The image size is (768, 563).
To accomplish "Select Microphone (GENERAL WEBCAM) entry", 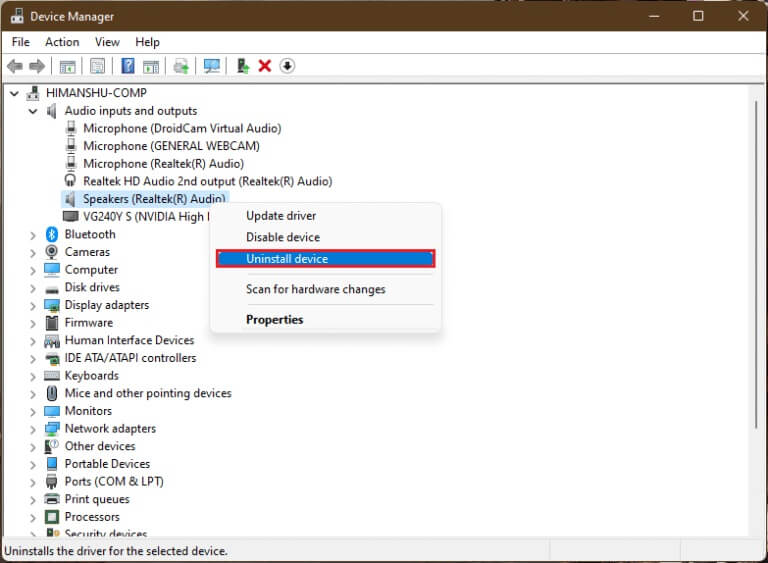I will (171, 146).
